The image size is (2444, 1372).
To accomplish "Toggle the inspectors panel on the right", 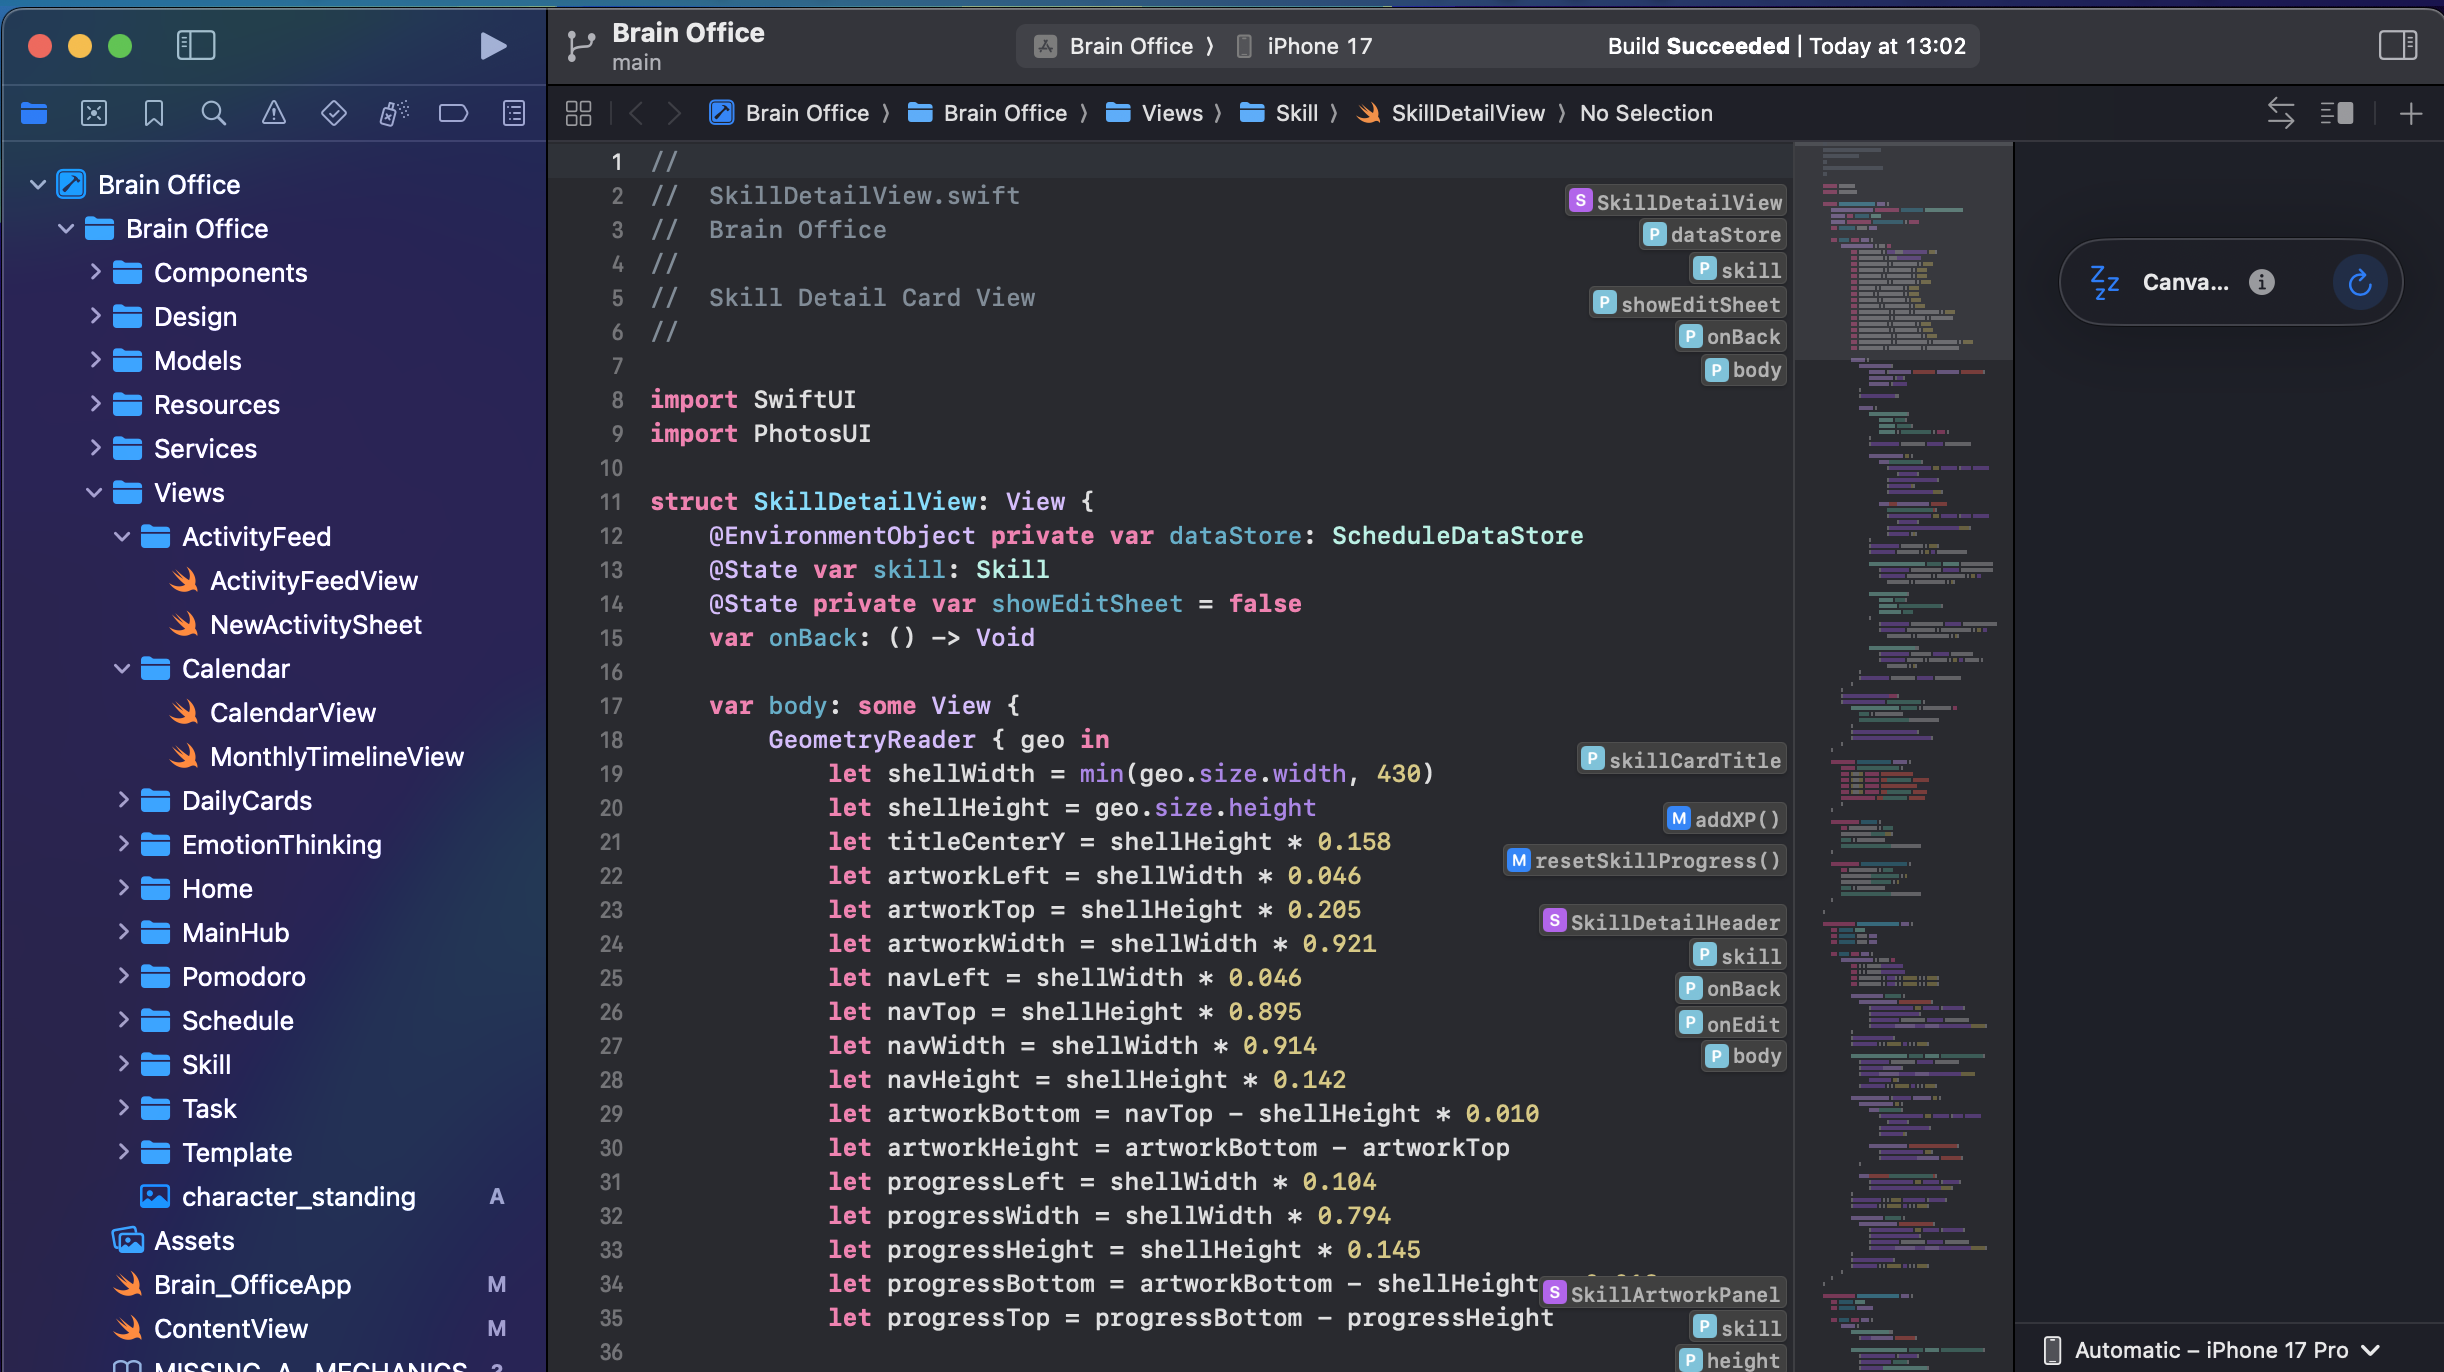I will (2397, 45).
